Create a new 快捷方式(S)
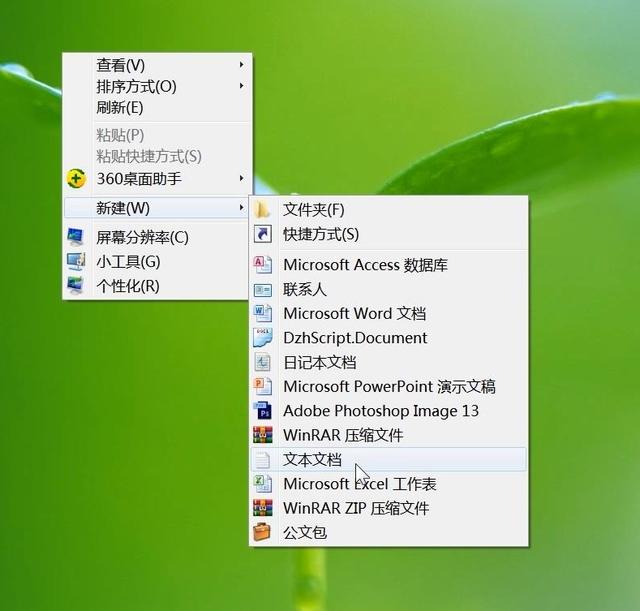 tap(389, 234)
